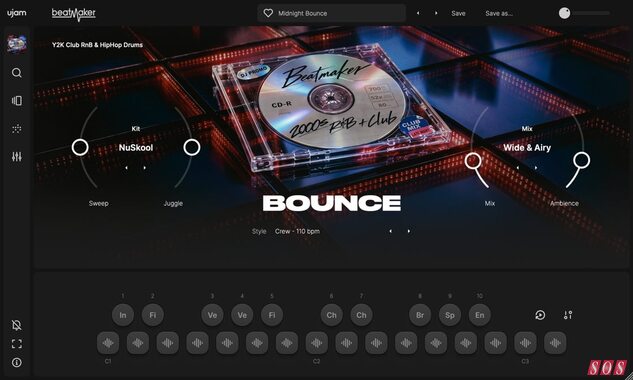The width and height of the screenshot is (633, 380).
Task: Select next mix arrow under Wide & Airy
Action: click(536, 168)
